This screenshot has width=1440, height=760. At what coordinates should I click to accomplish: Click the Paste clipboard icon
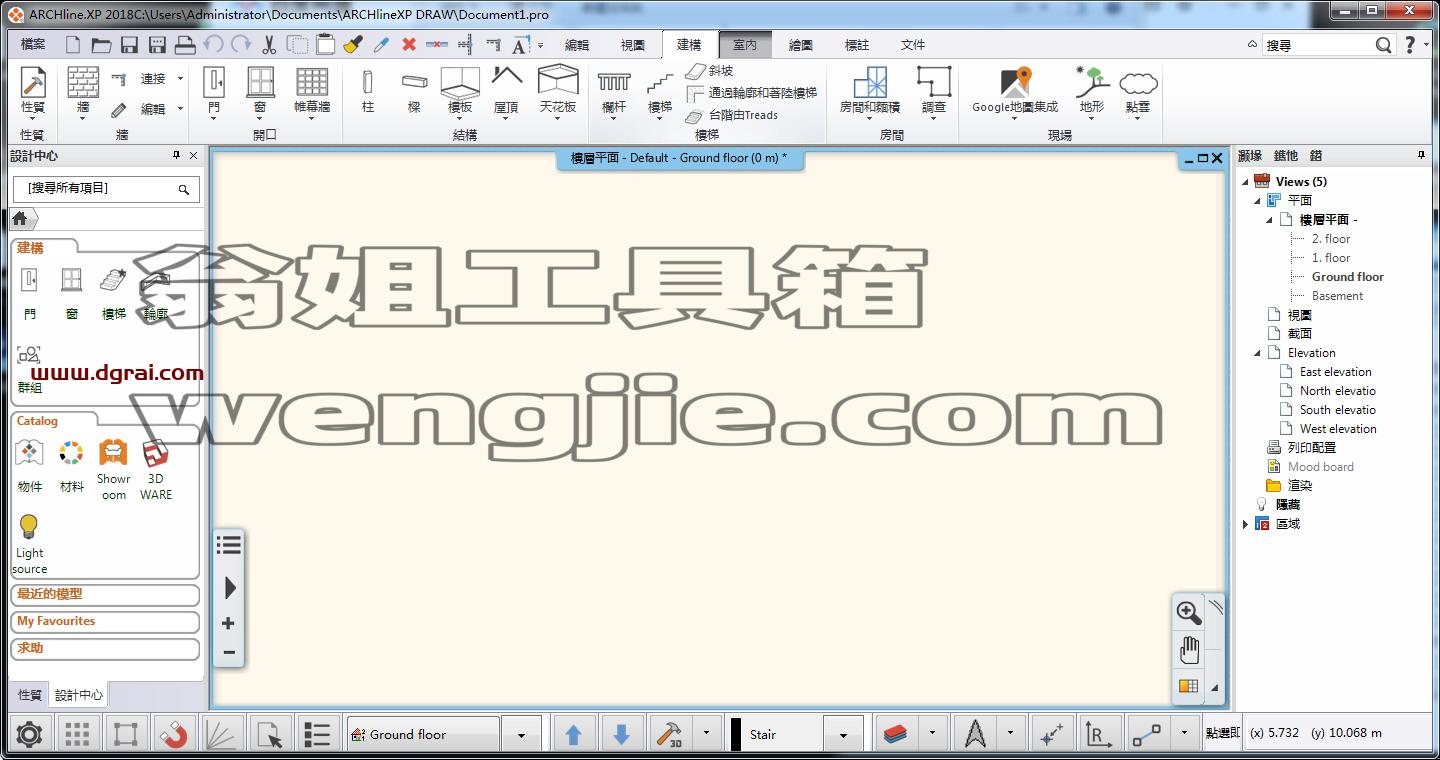tap(325, 45)
